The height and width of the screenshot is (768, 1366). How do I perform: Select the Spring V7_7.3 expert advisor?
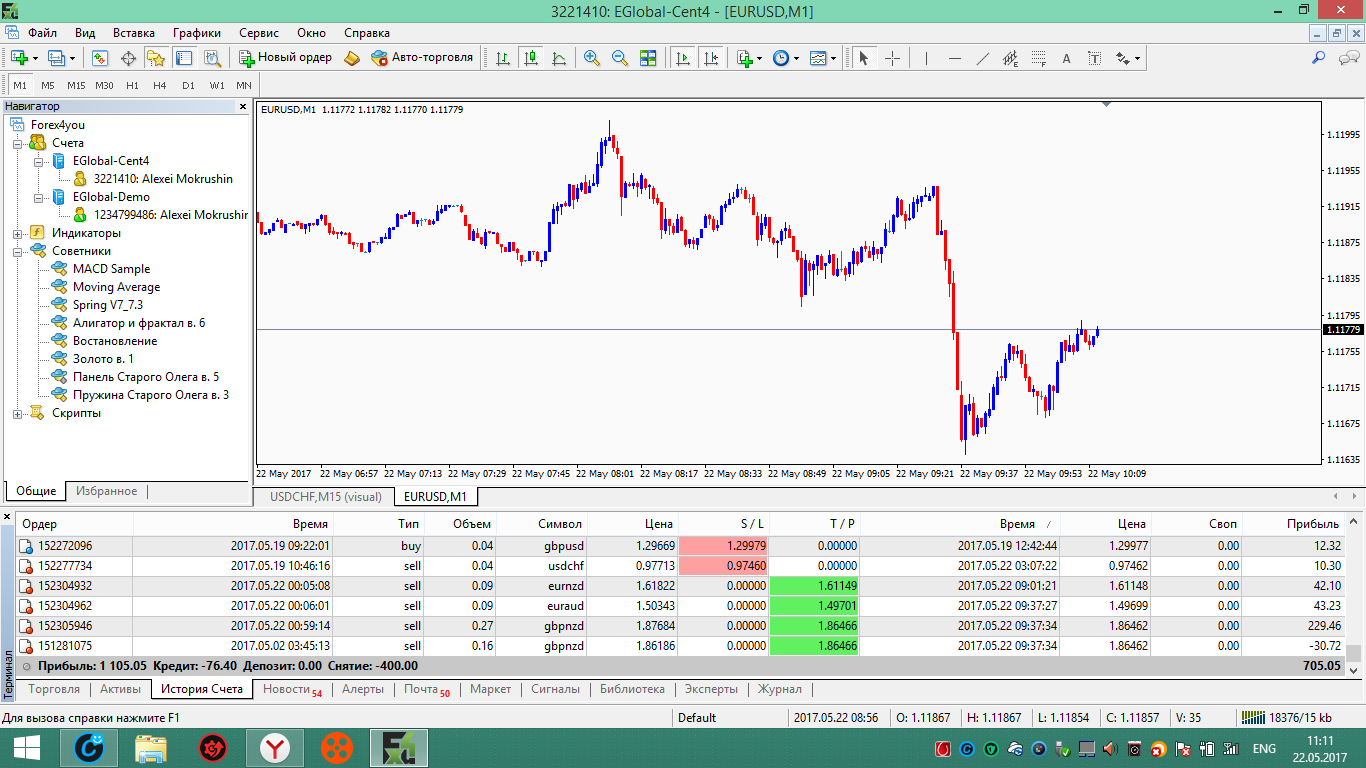(108, 305)
